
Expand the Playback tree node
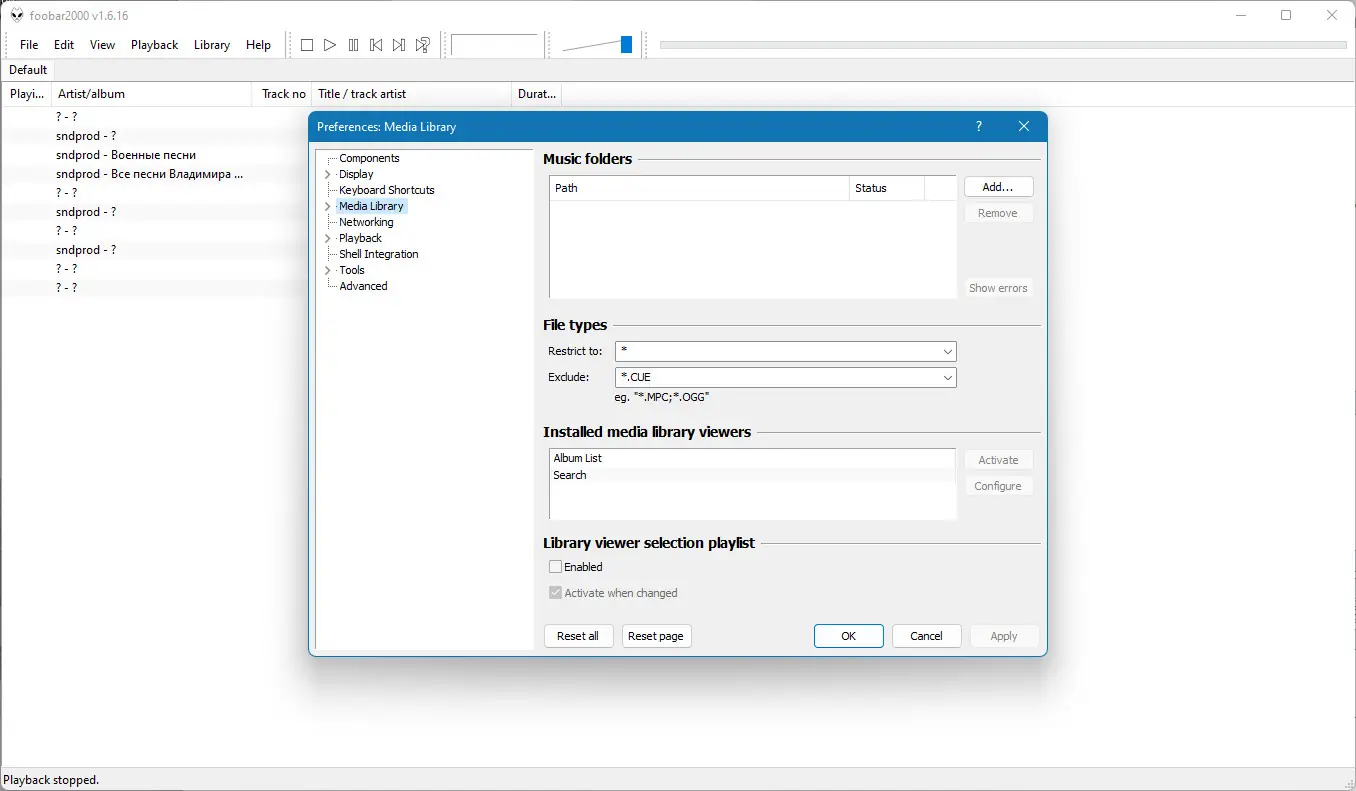coord(328,238)
